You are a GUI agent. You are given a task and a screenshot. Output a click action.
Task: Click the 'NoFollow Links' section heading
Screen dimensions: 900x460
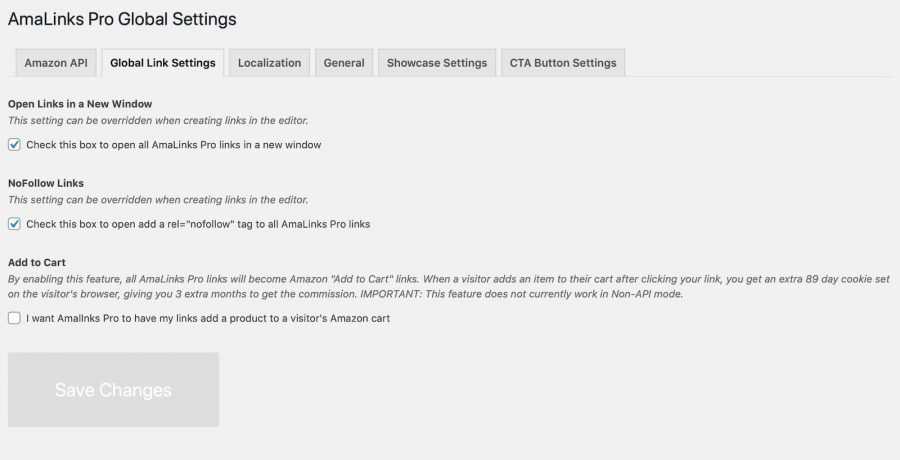[x=46, y=183]
